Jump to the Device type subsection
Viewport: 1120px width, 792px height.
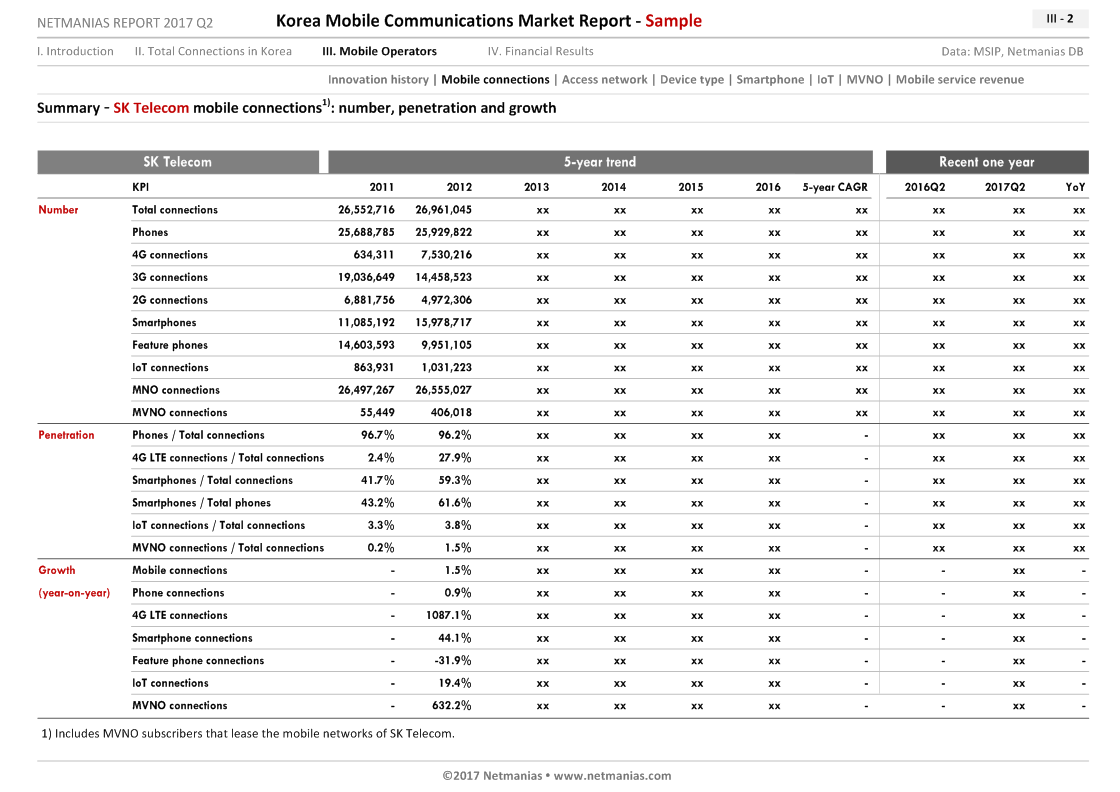pyautogui.click(x=691, y=80)
